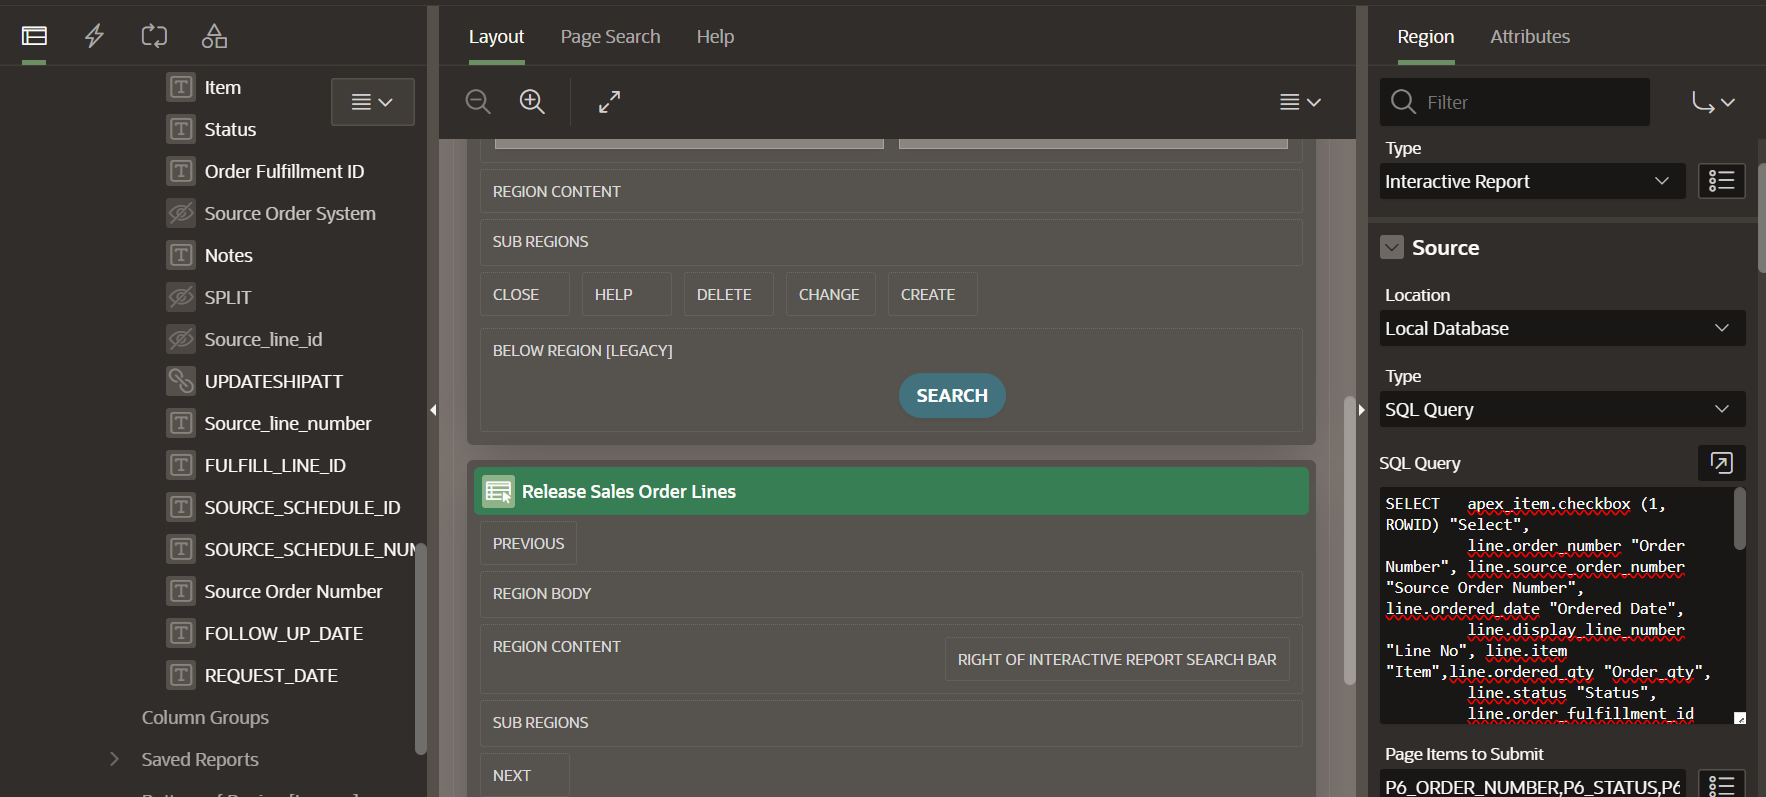Switch to the Attributes tab
The width and height of the screenshot is (1766, 797).
pos(1530,37)
